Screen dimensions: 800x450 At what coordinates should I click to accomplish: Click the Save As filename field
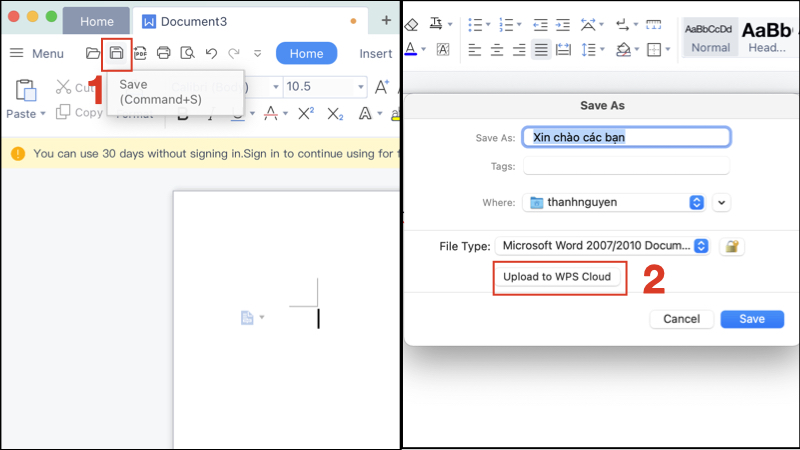click(x=627, y=137)
